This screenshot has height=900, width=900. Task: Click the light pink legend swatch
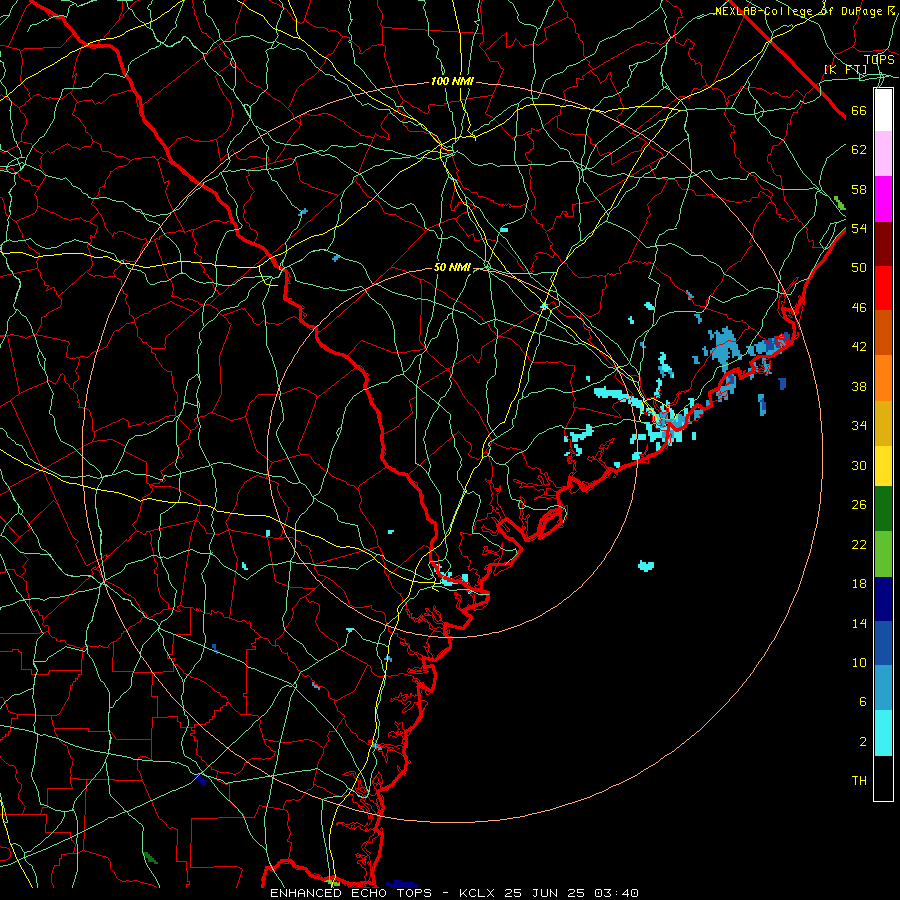883,153
